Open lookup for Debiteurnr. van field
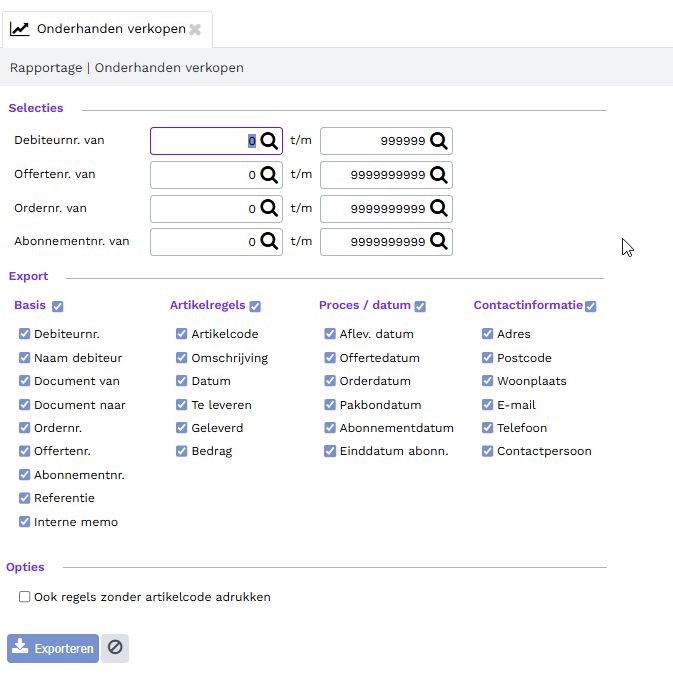The width and height of the screenshot is (673, 690). click(x=269, y=141)
